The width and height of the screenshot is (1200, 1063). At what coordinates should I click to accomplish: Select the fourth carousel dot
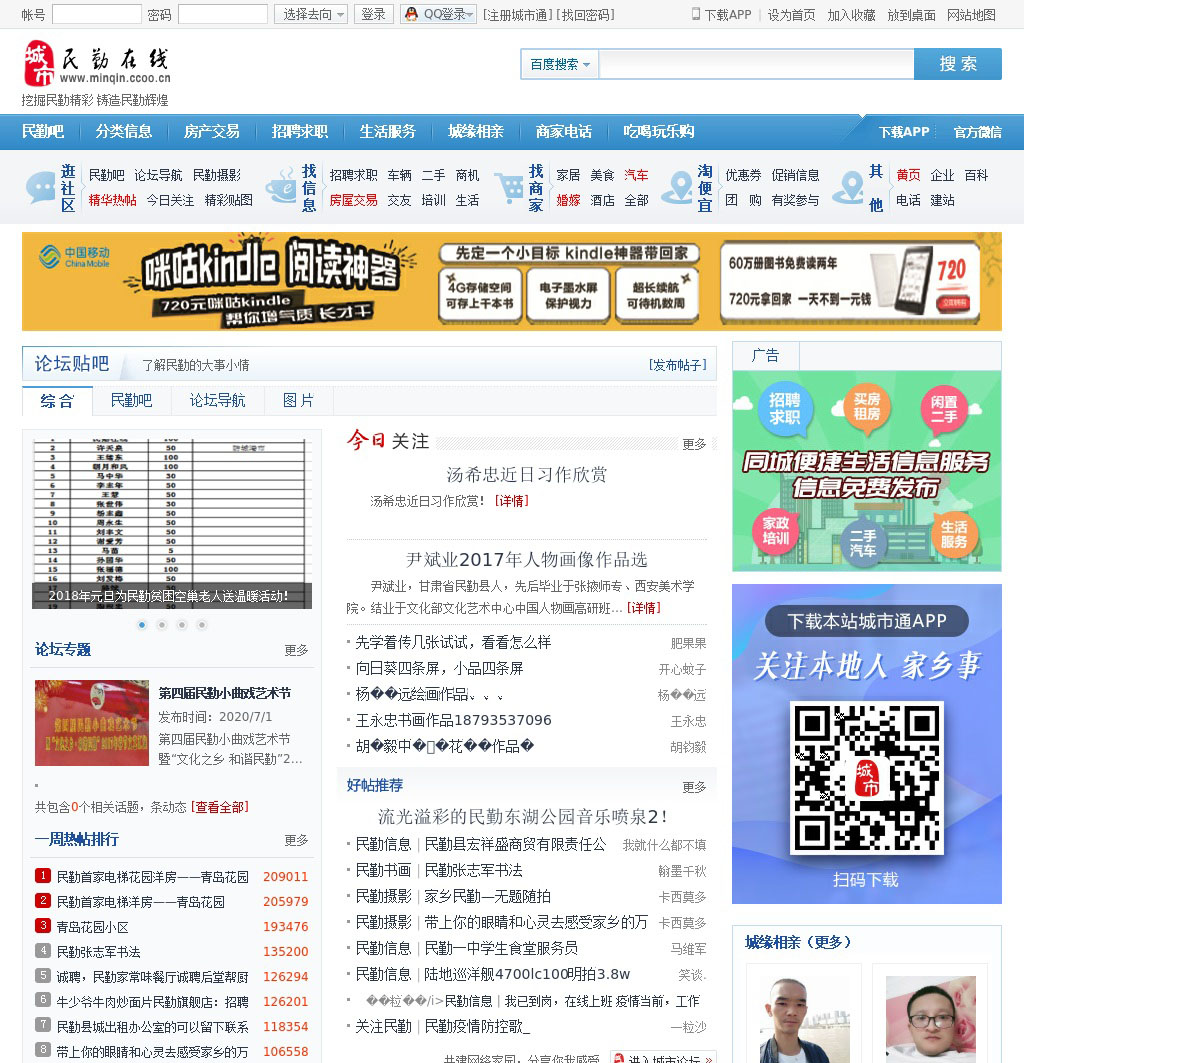click(202, 625)
